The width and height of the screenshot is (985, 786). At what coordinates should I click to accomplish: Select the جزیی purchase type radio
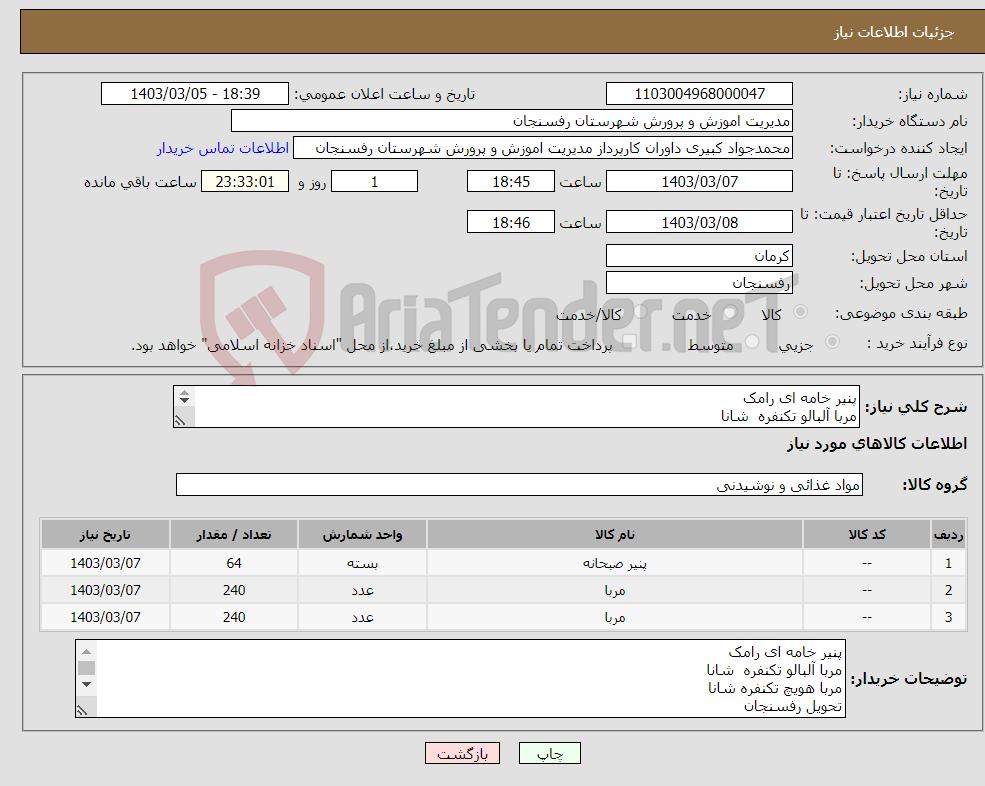pos(832,341)
